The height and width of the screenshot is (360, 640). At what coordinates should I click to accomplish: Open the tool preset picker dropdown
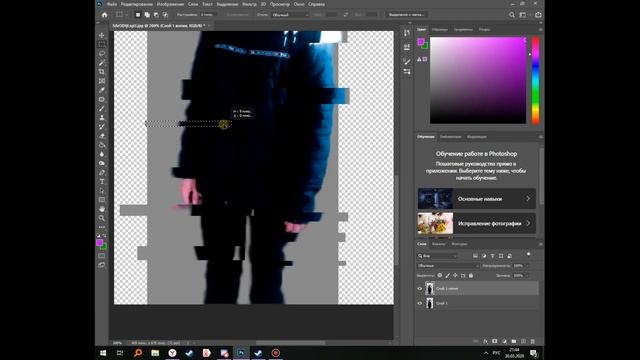tap(121, 15)
